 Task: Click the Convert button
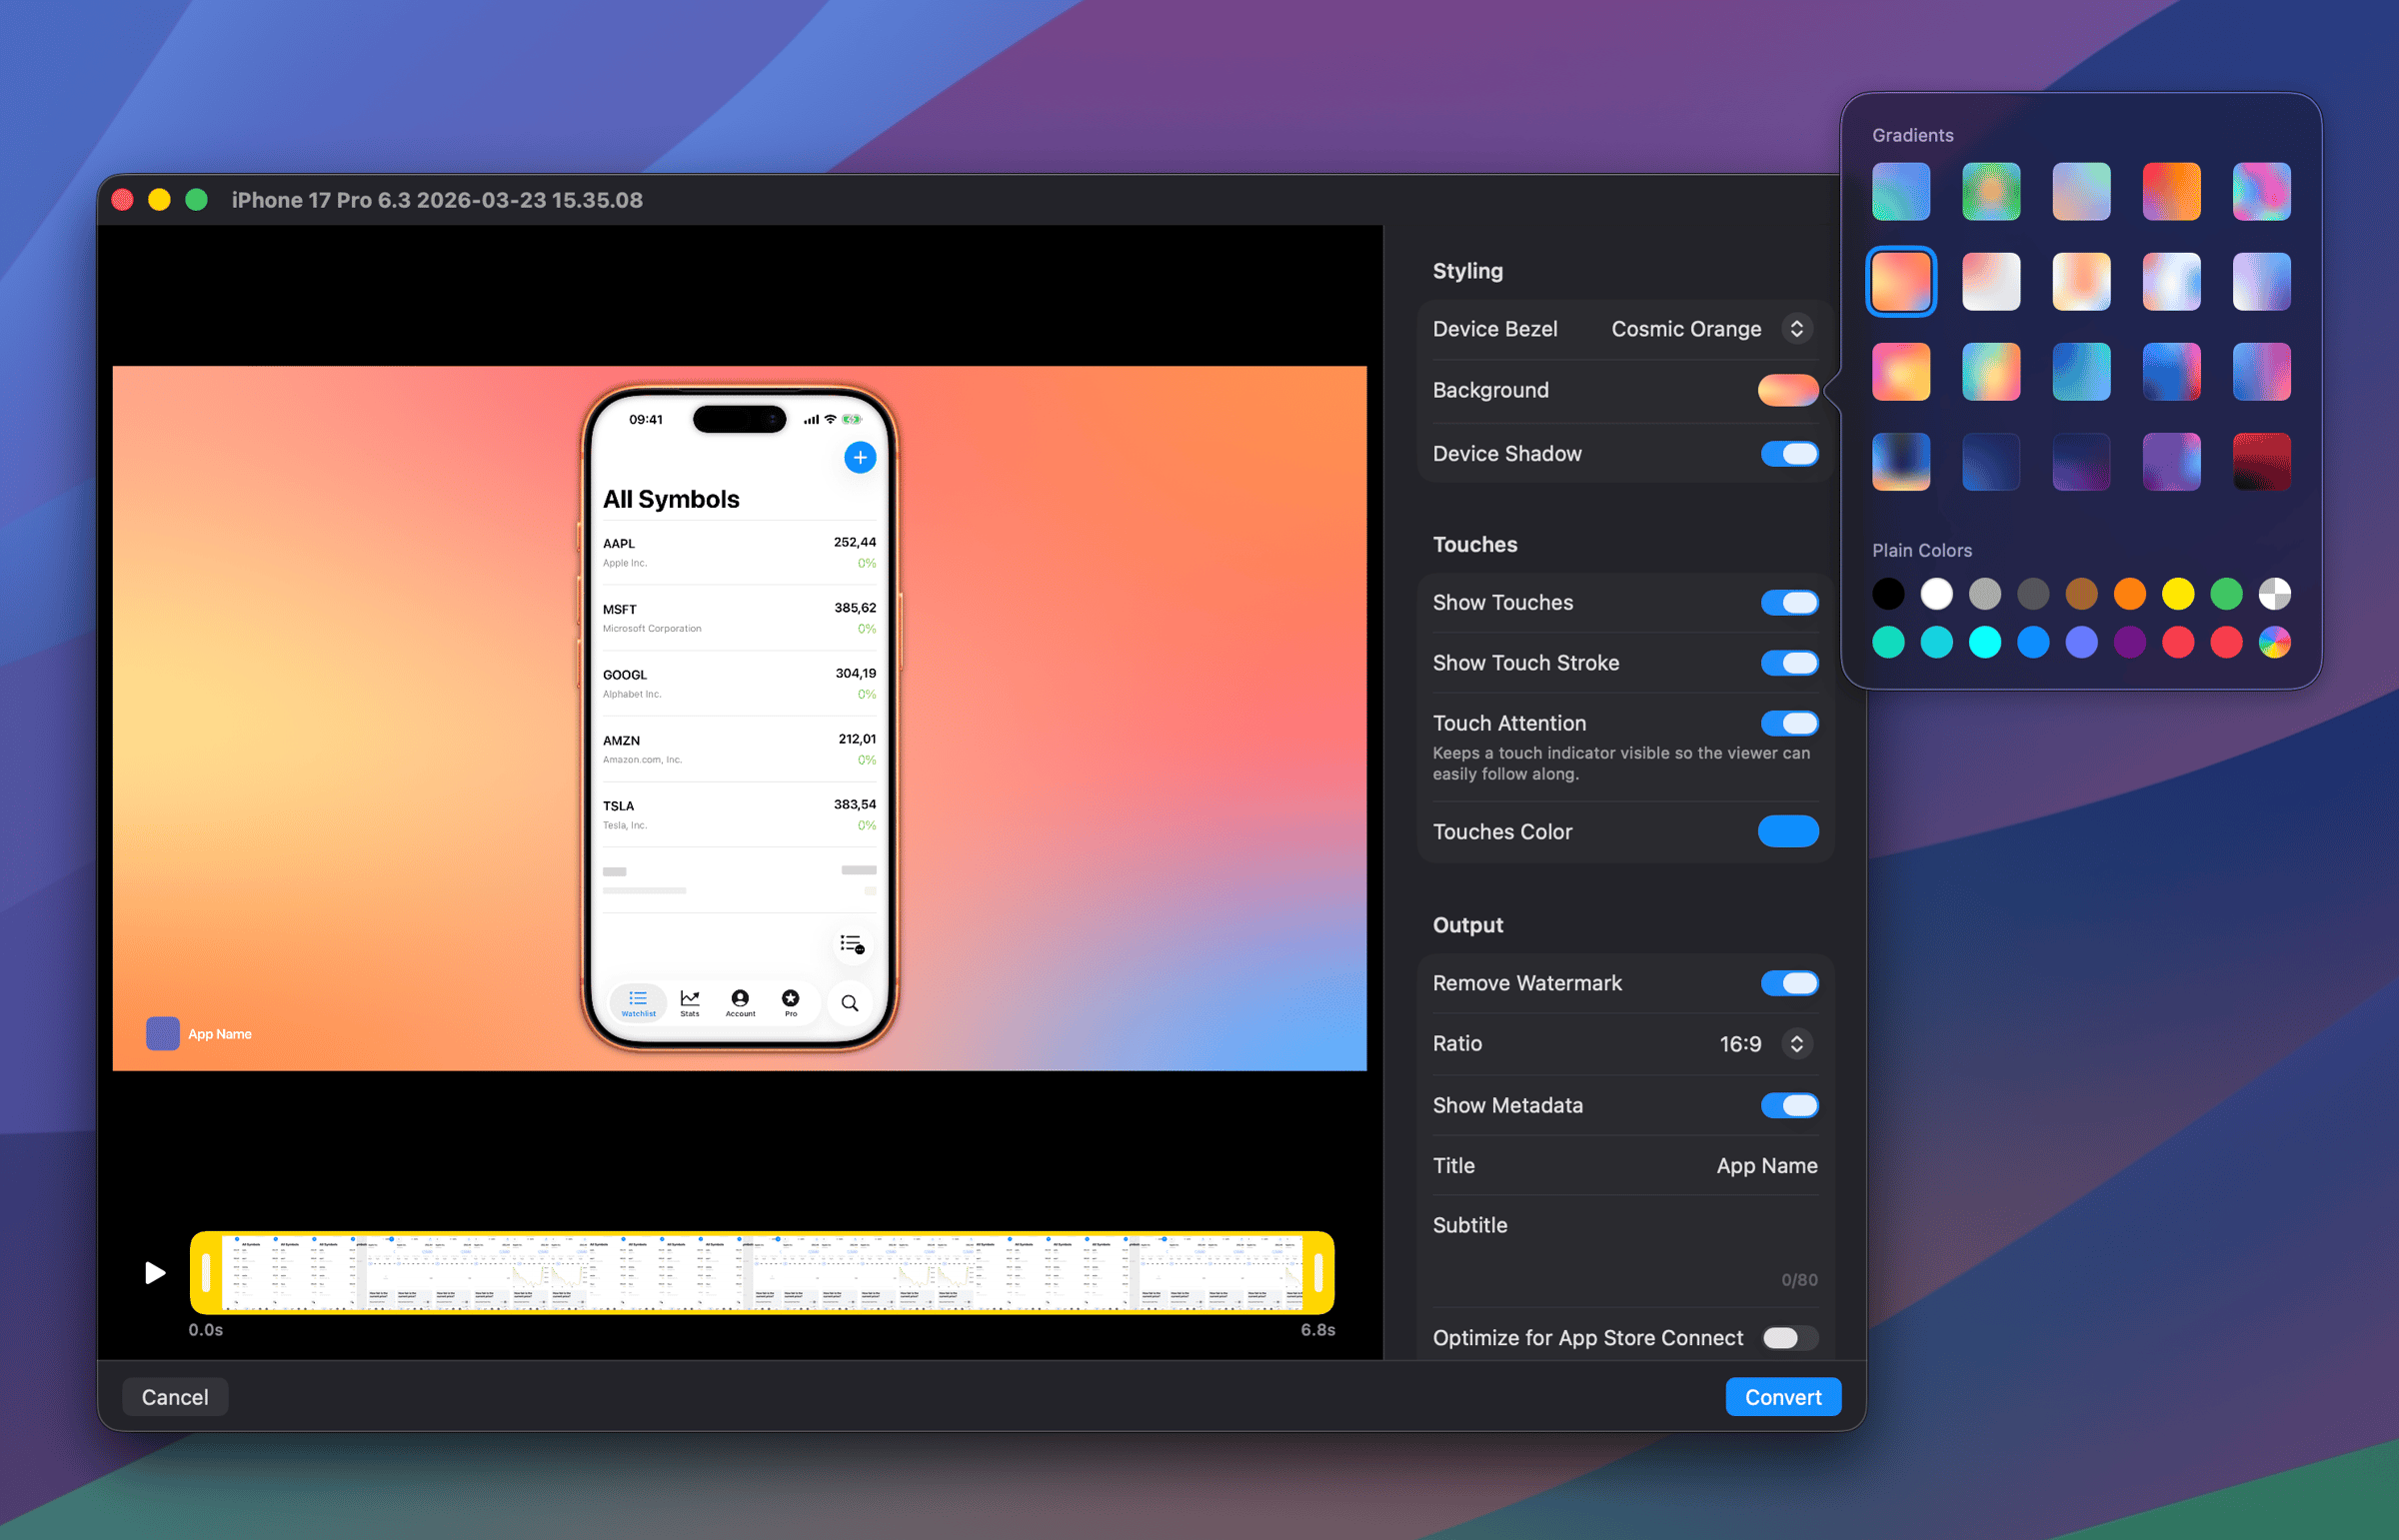[1782, 1397]
